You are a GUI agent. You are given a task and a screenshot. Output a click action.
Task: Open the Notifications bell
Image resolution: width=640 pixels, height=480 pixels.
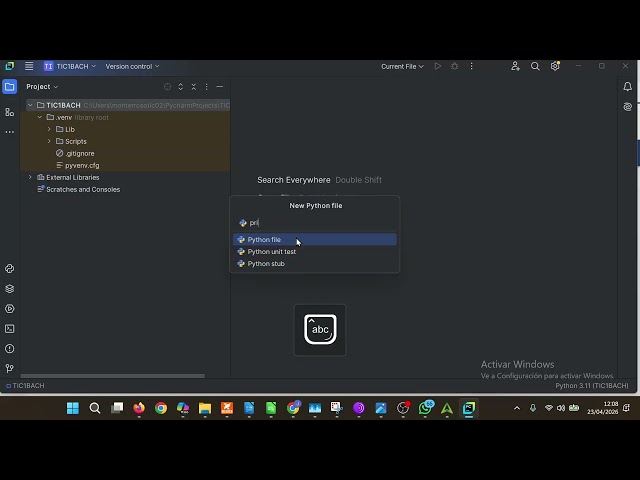628,87
